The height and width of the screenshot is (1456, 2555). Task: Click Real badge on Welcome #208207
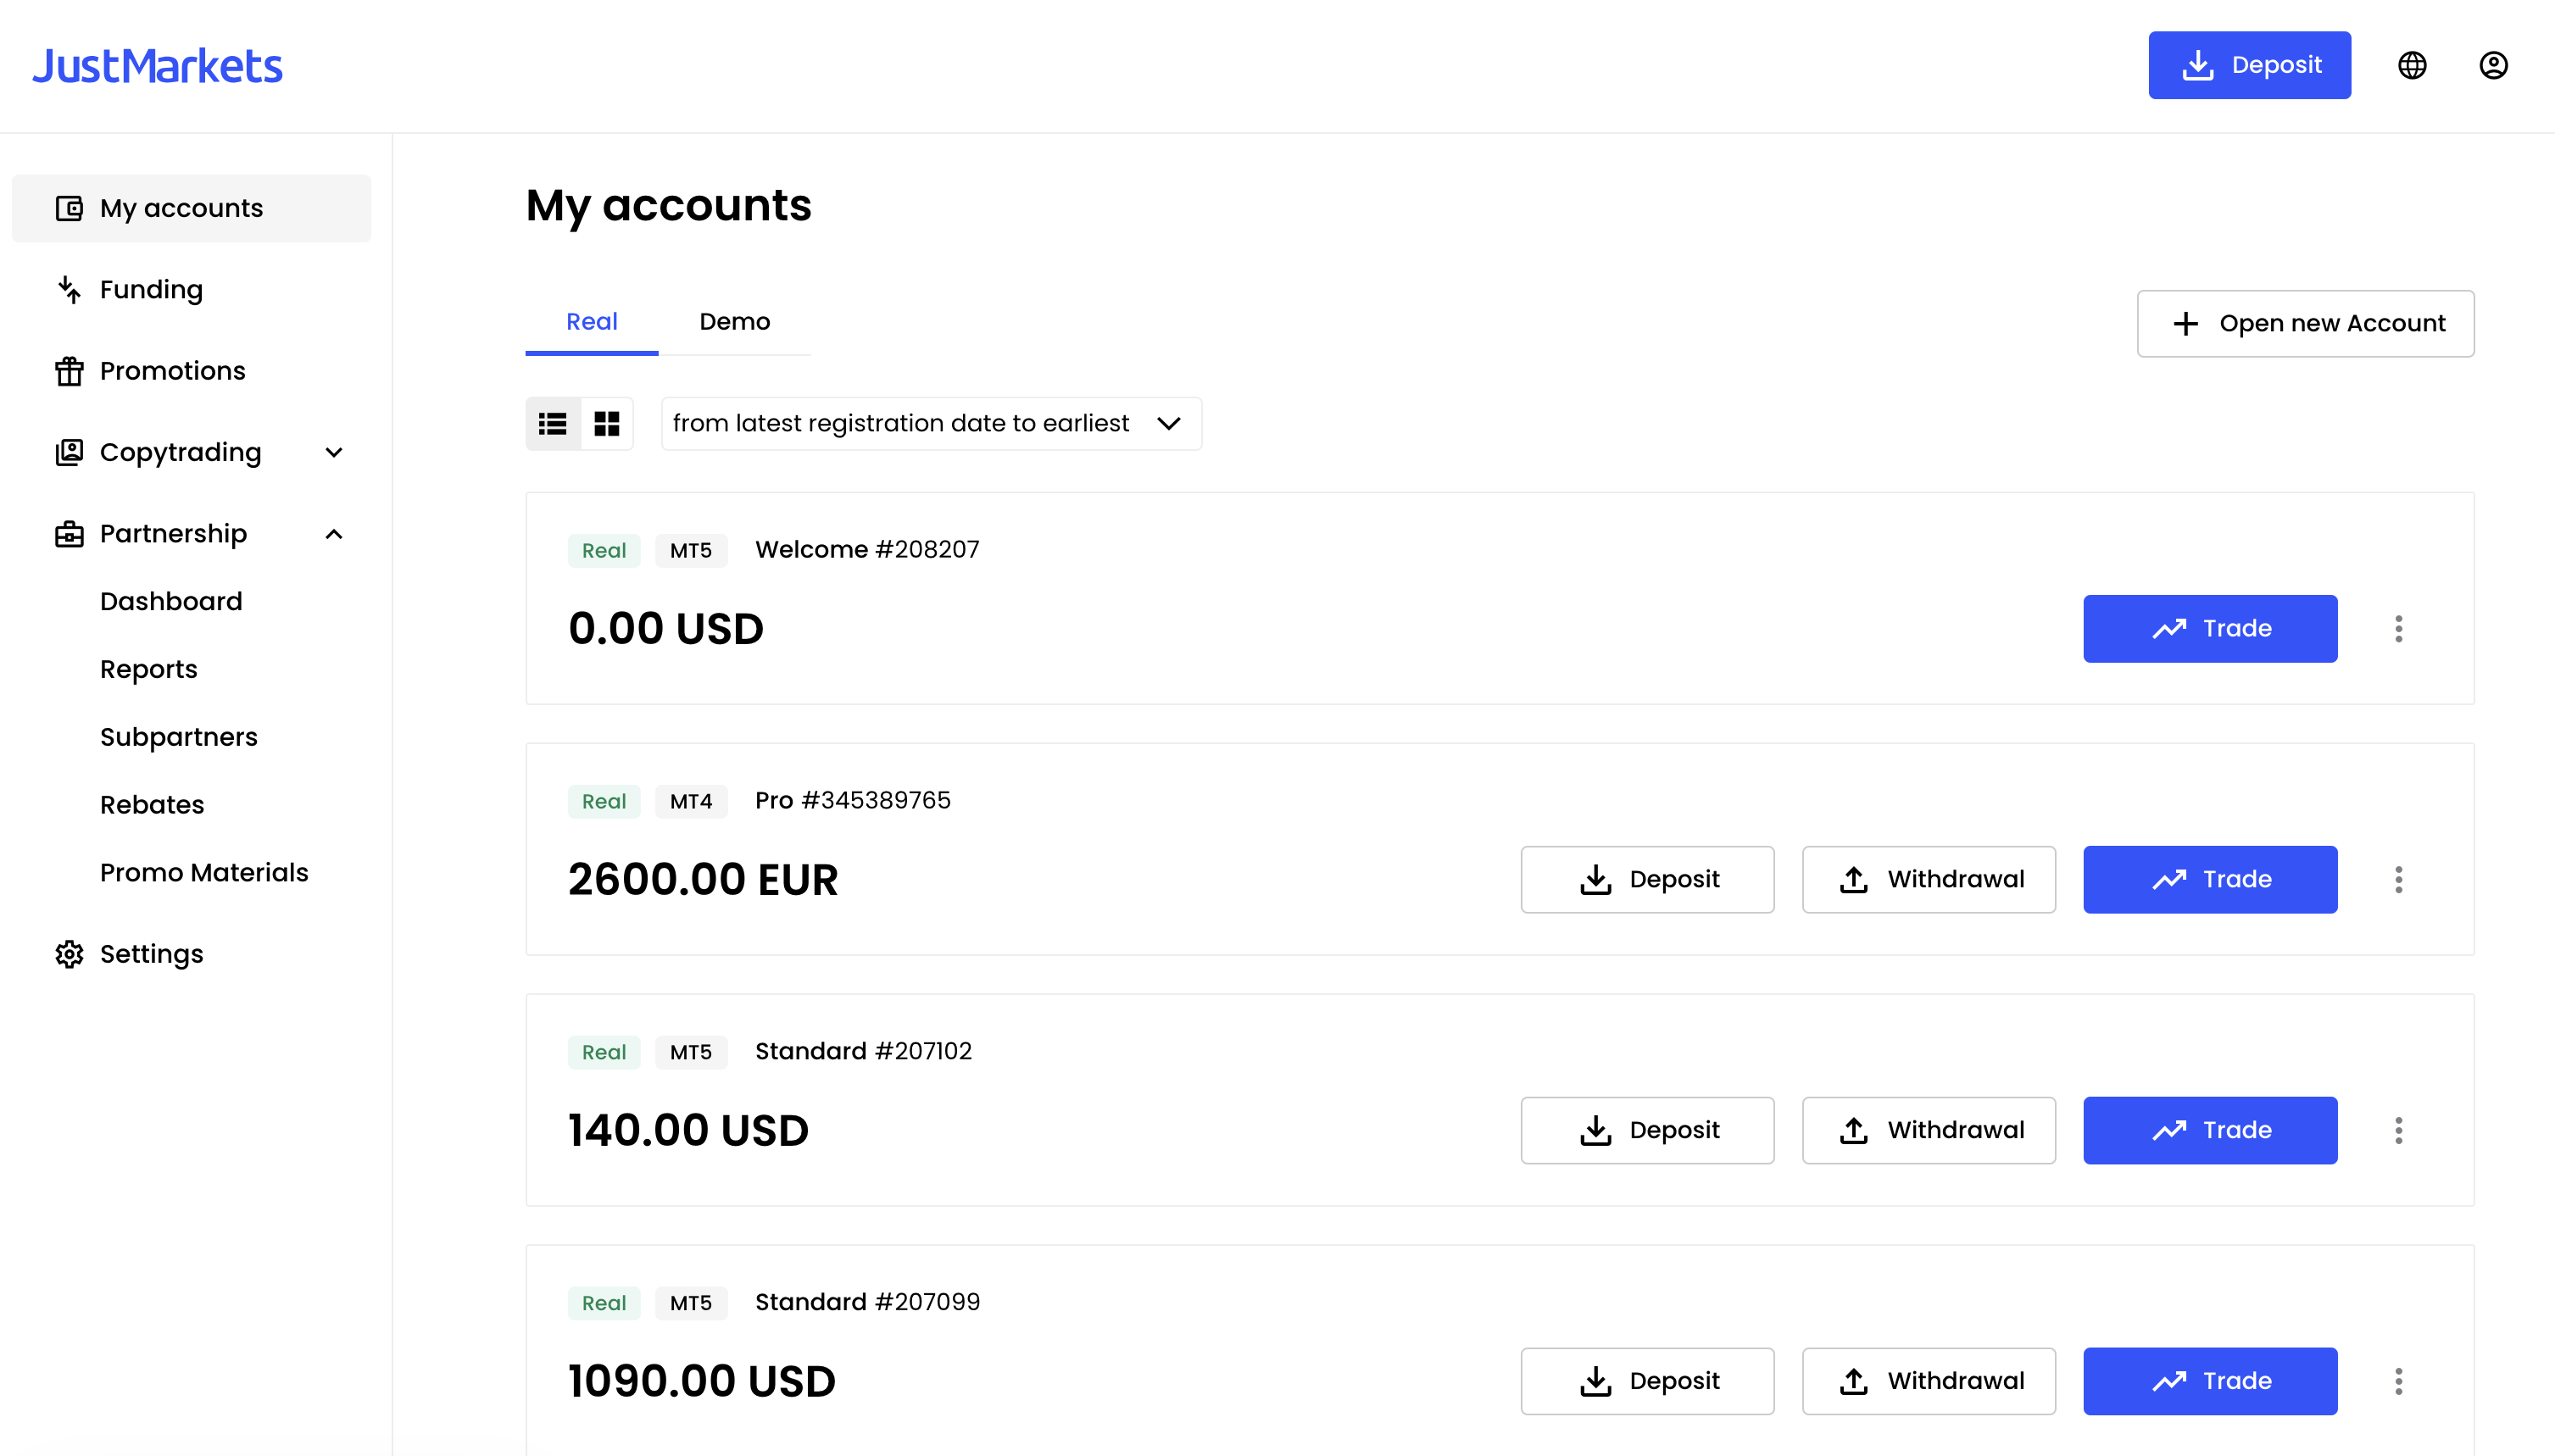click(604, 551)
